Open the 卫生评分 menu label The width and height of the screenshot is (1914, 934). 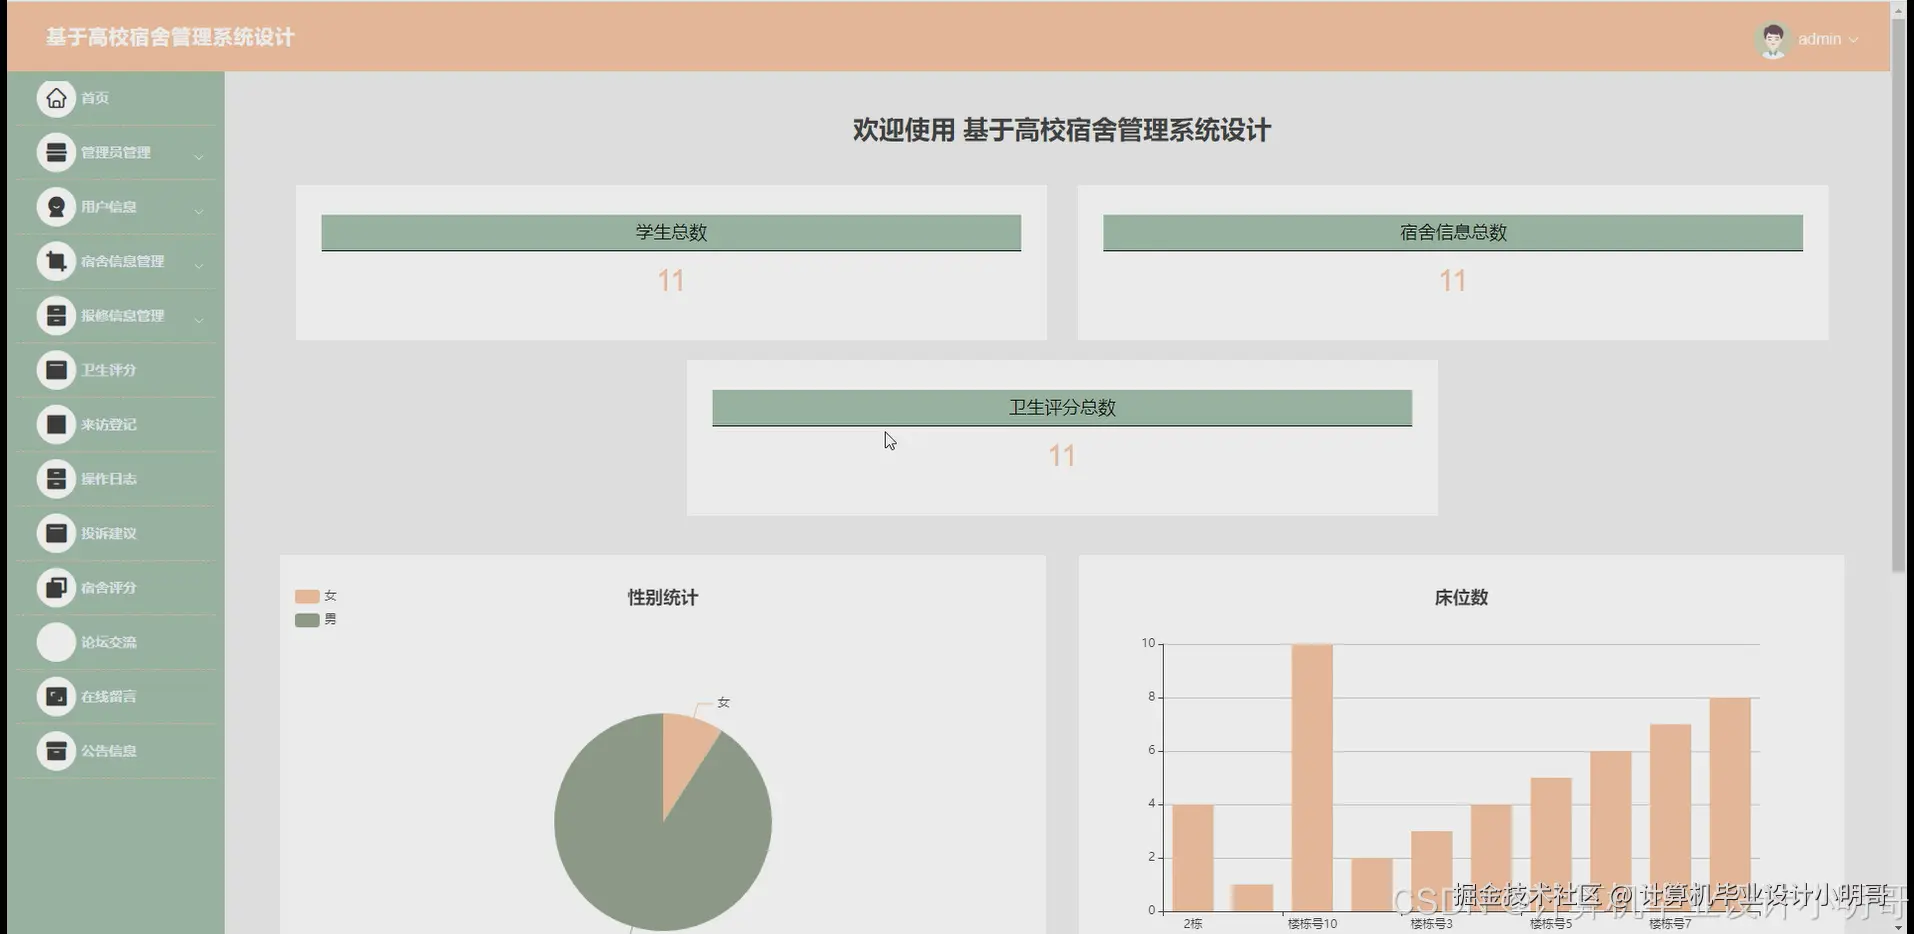coord(108,370)
